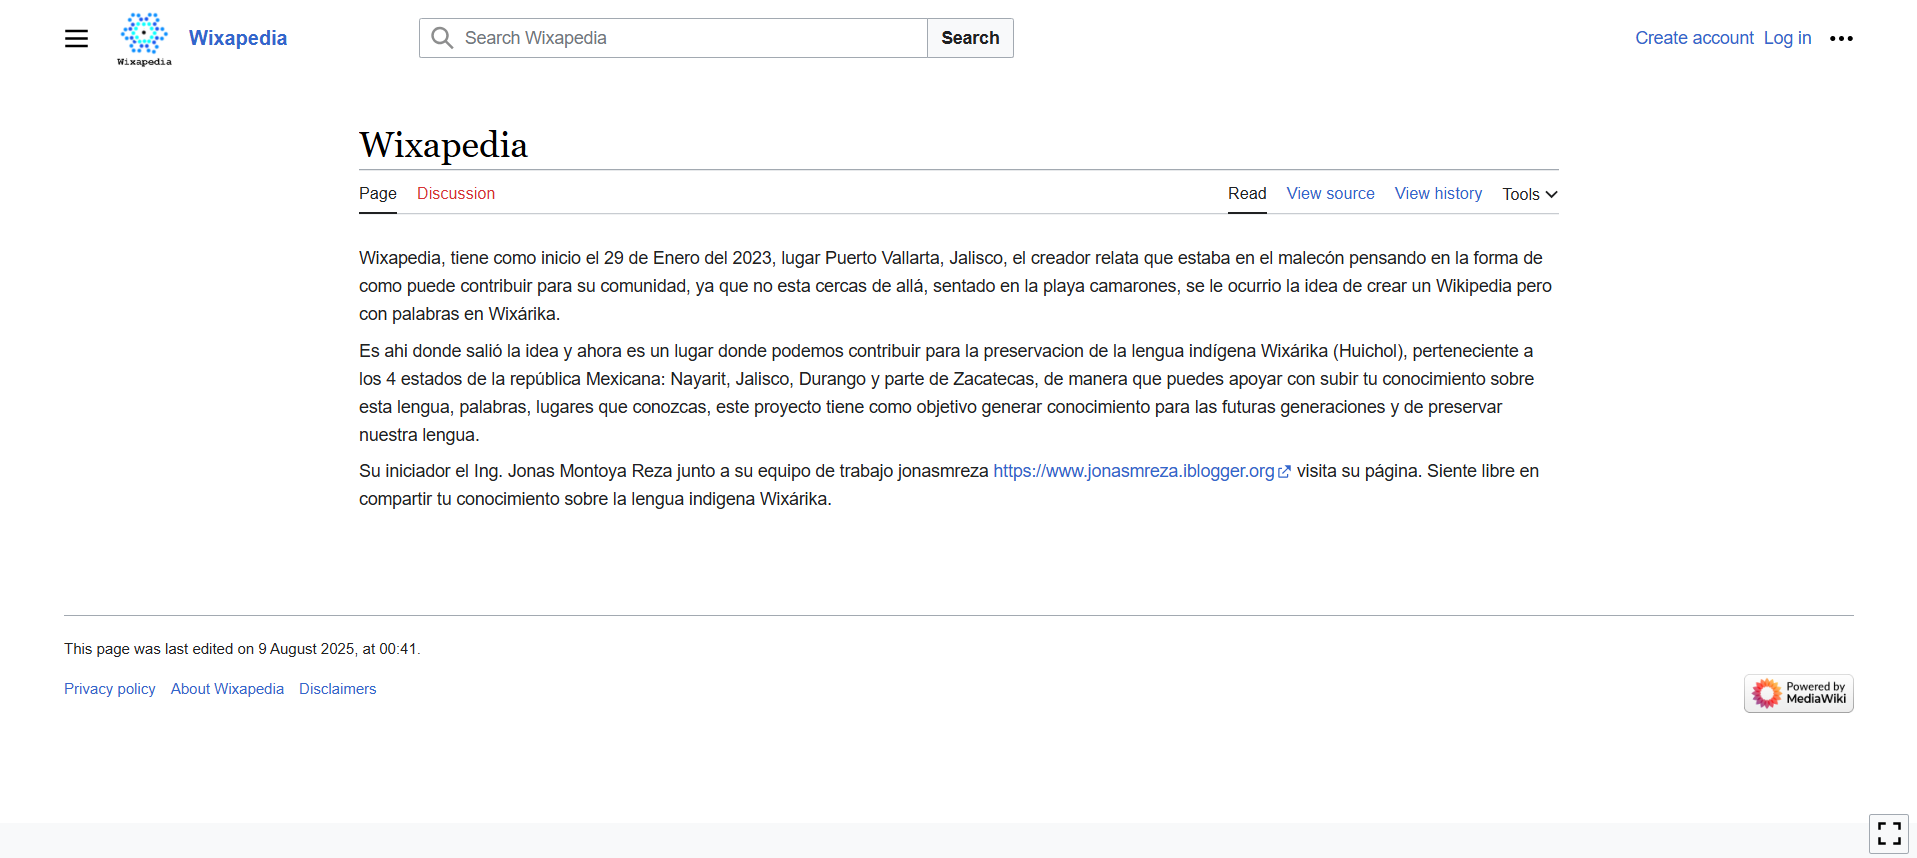Focus the Search Wixapedia input field
1917x858 pixels.
point(673,38)
